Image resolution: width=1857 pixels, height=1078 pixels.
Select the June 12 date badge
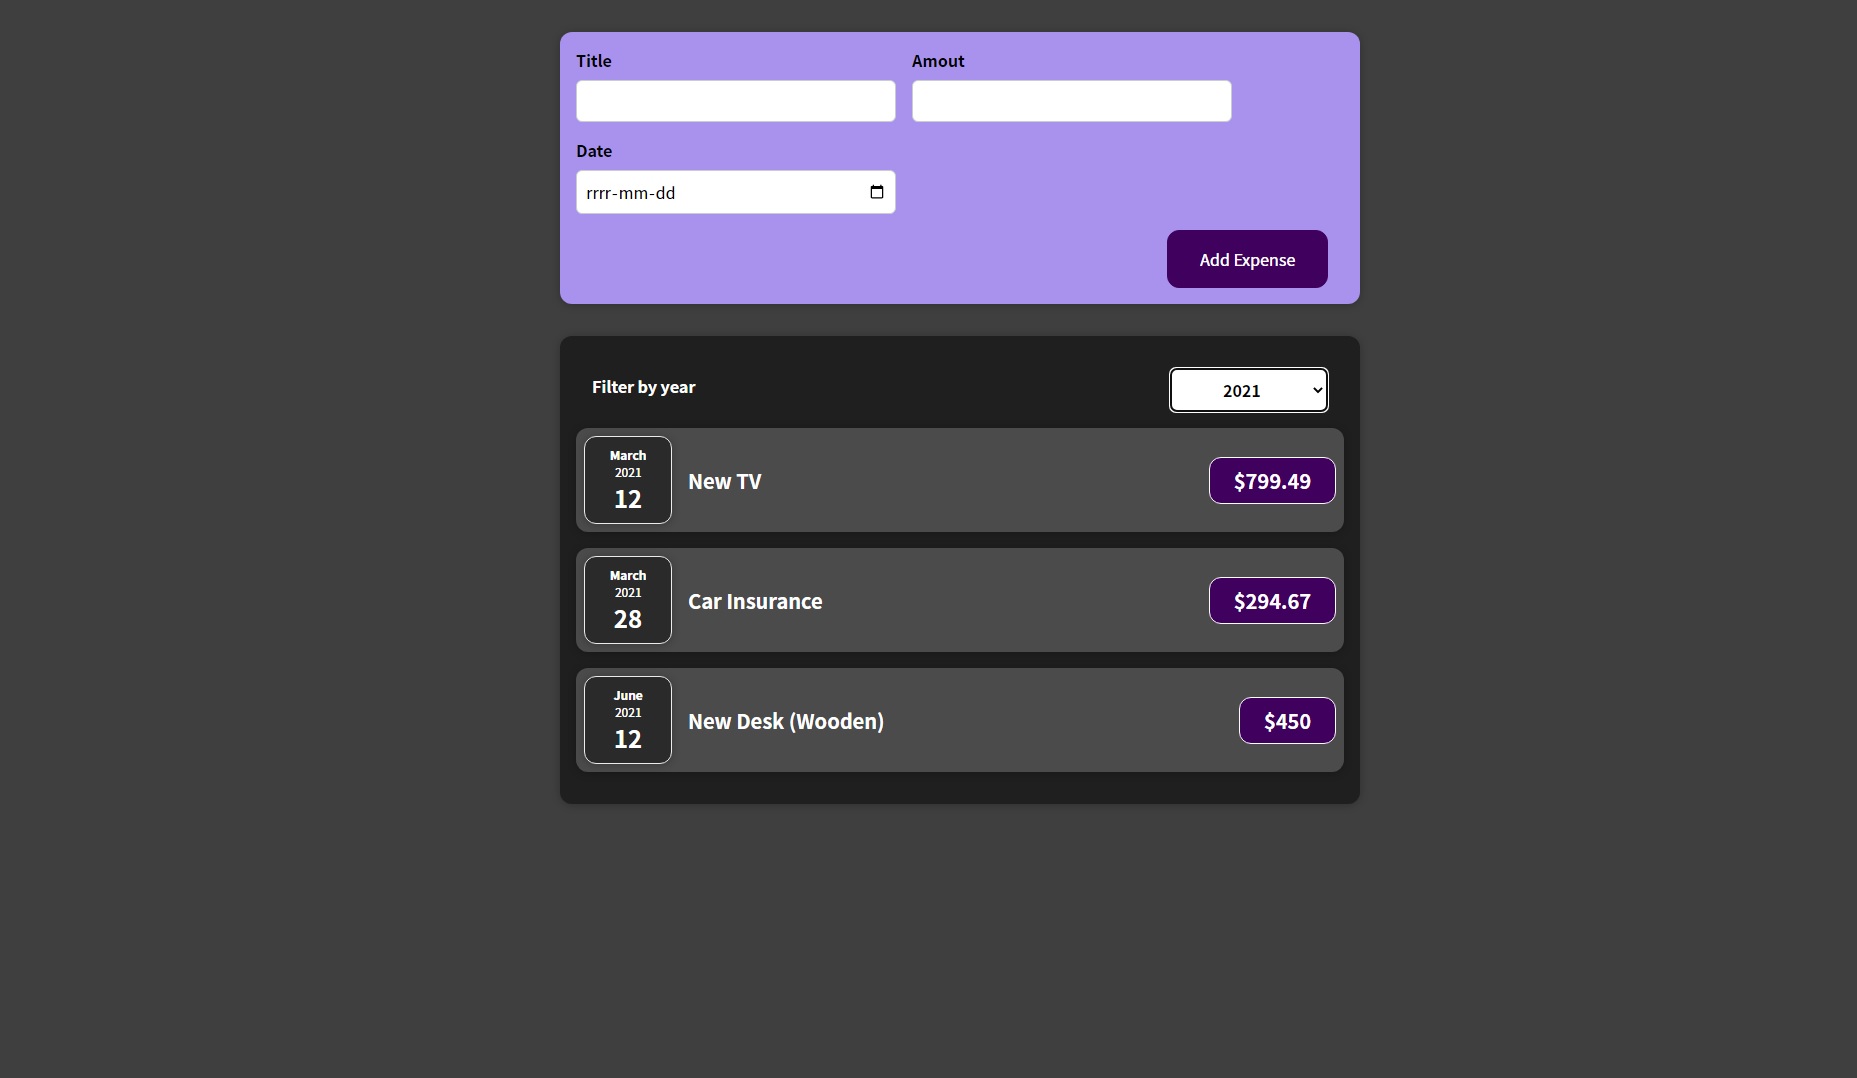click(x=628, y=720)
